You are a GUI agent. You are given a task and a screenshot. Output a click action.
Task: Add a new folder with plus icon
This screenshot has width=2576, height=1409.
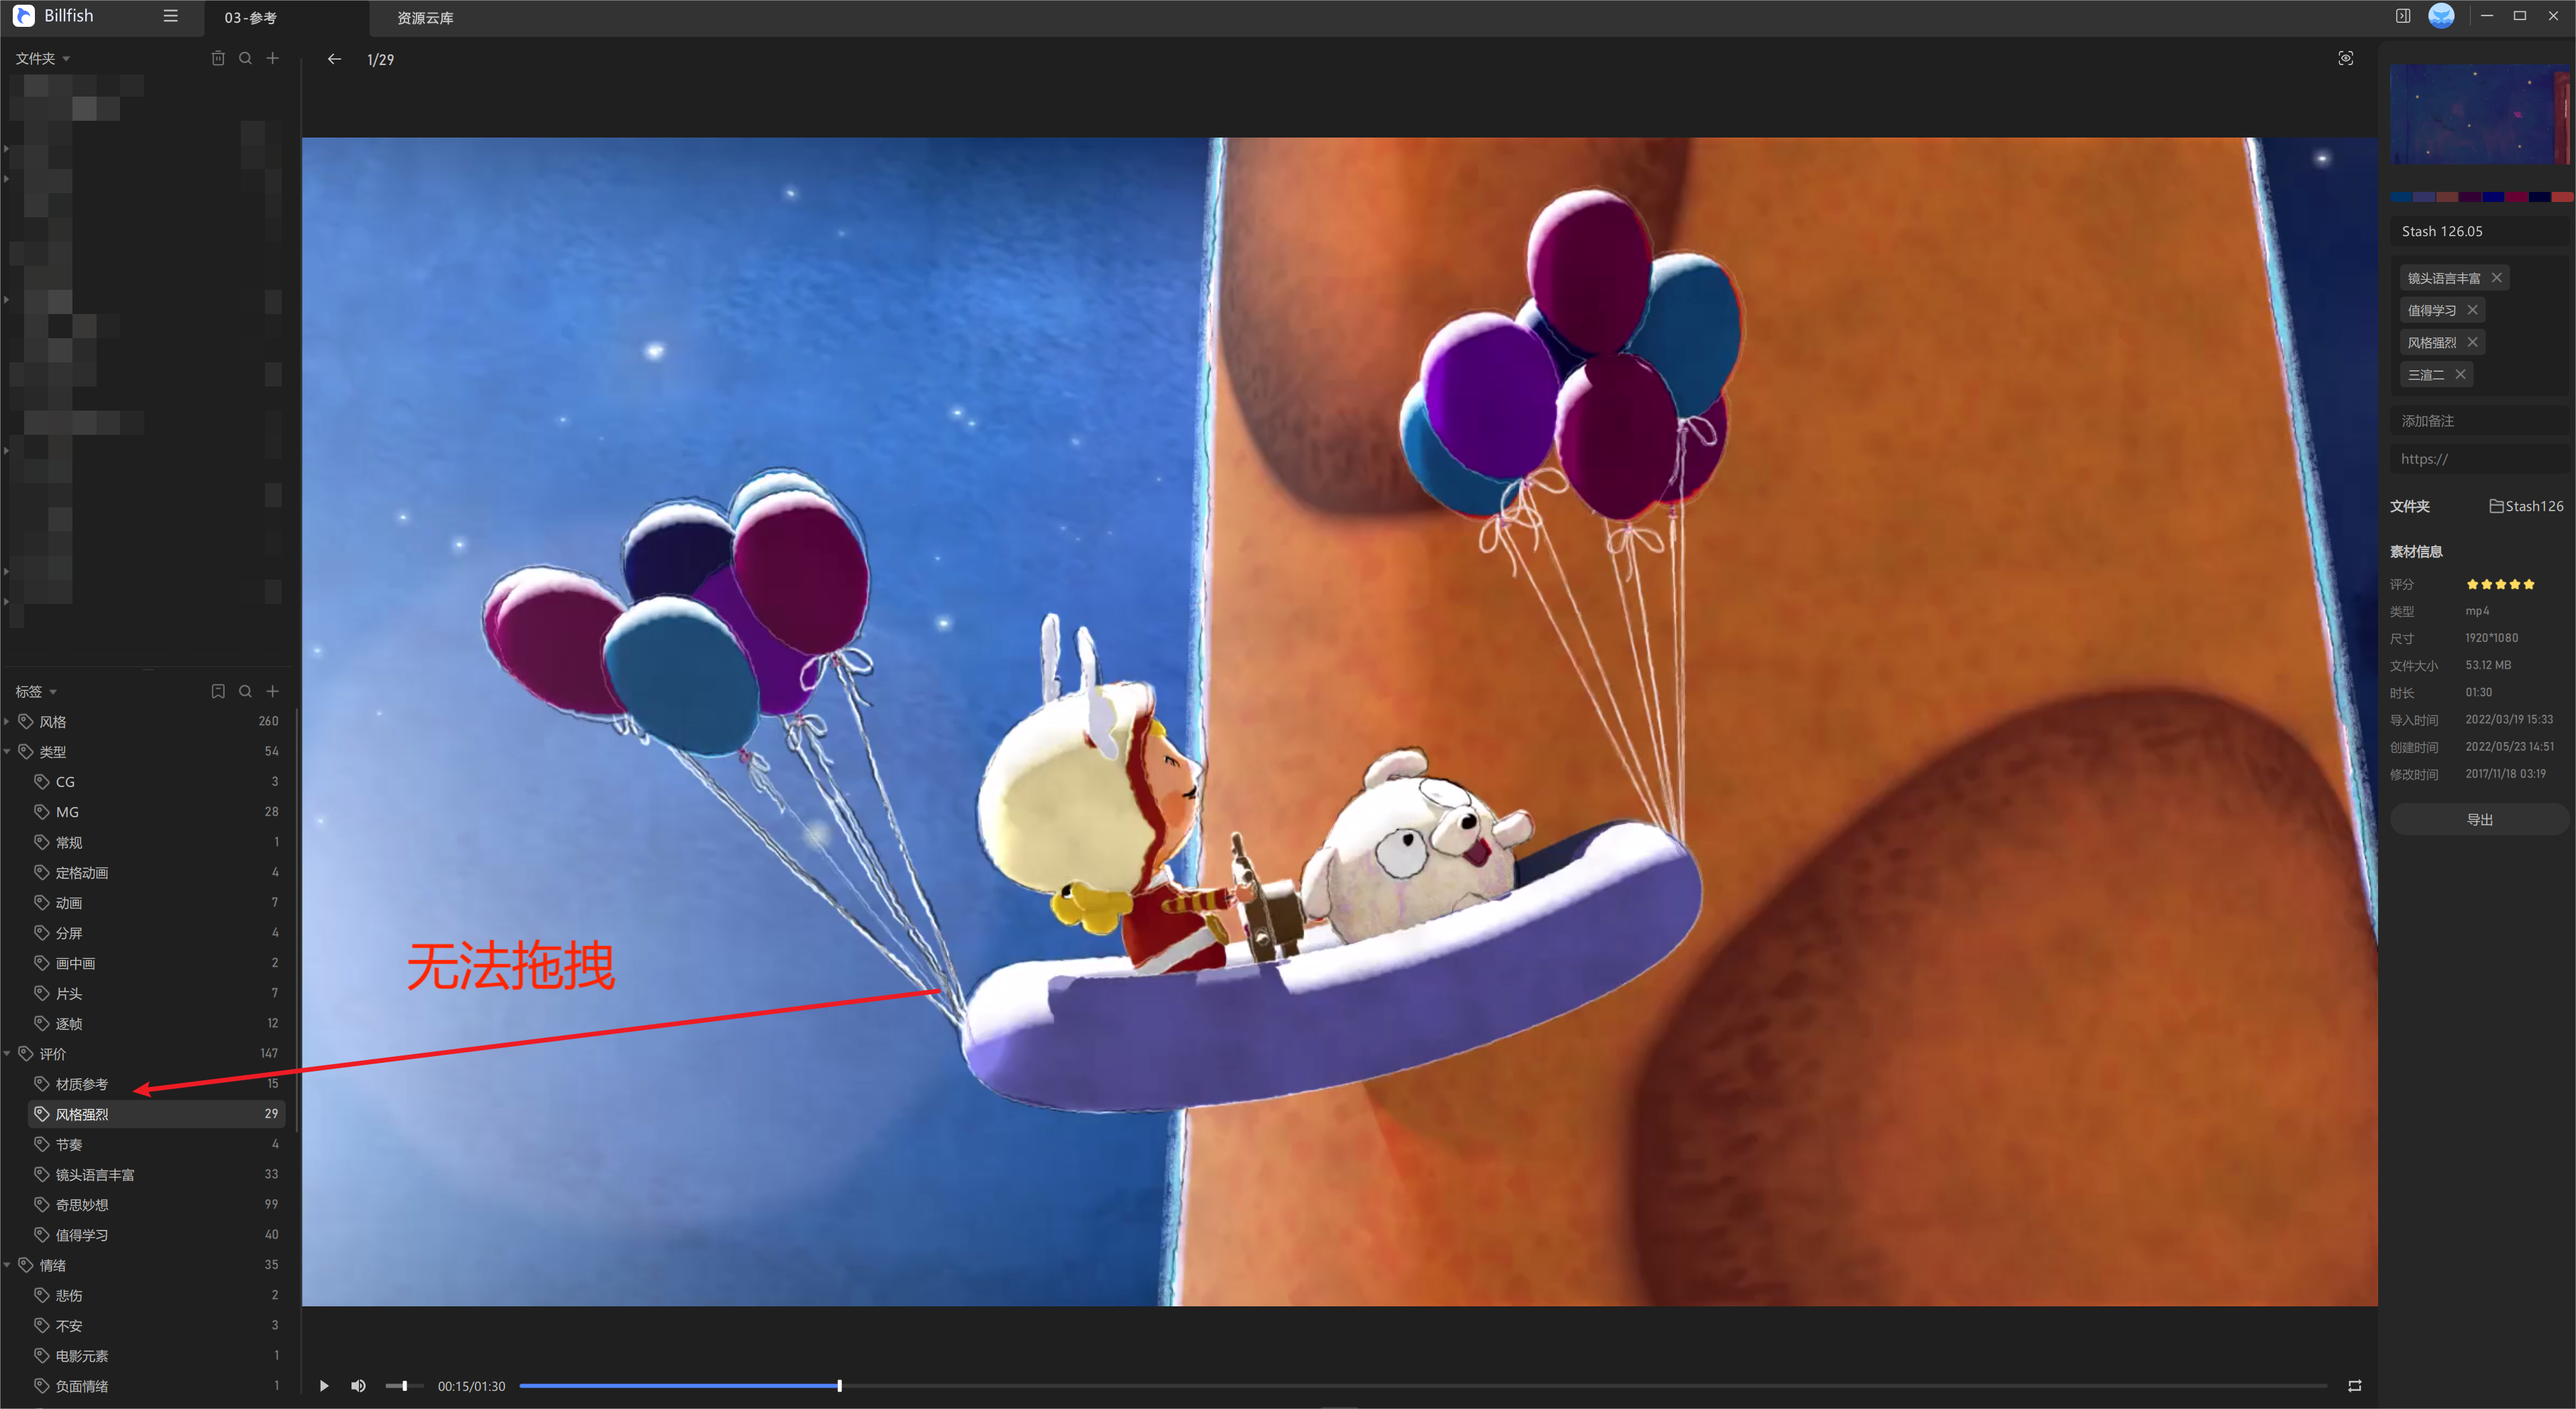click(272, 58)
